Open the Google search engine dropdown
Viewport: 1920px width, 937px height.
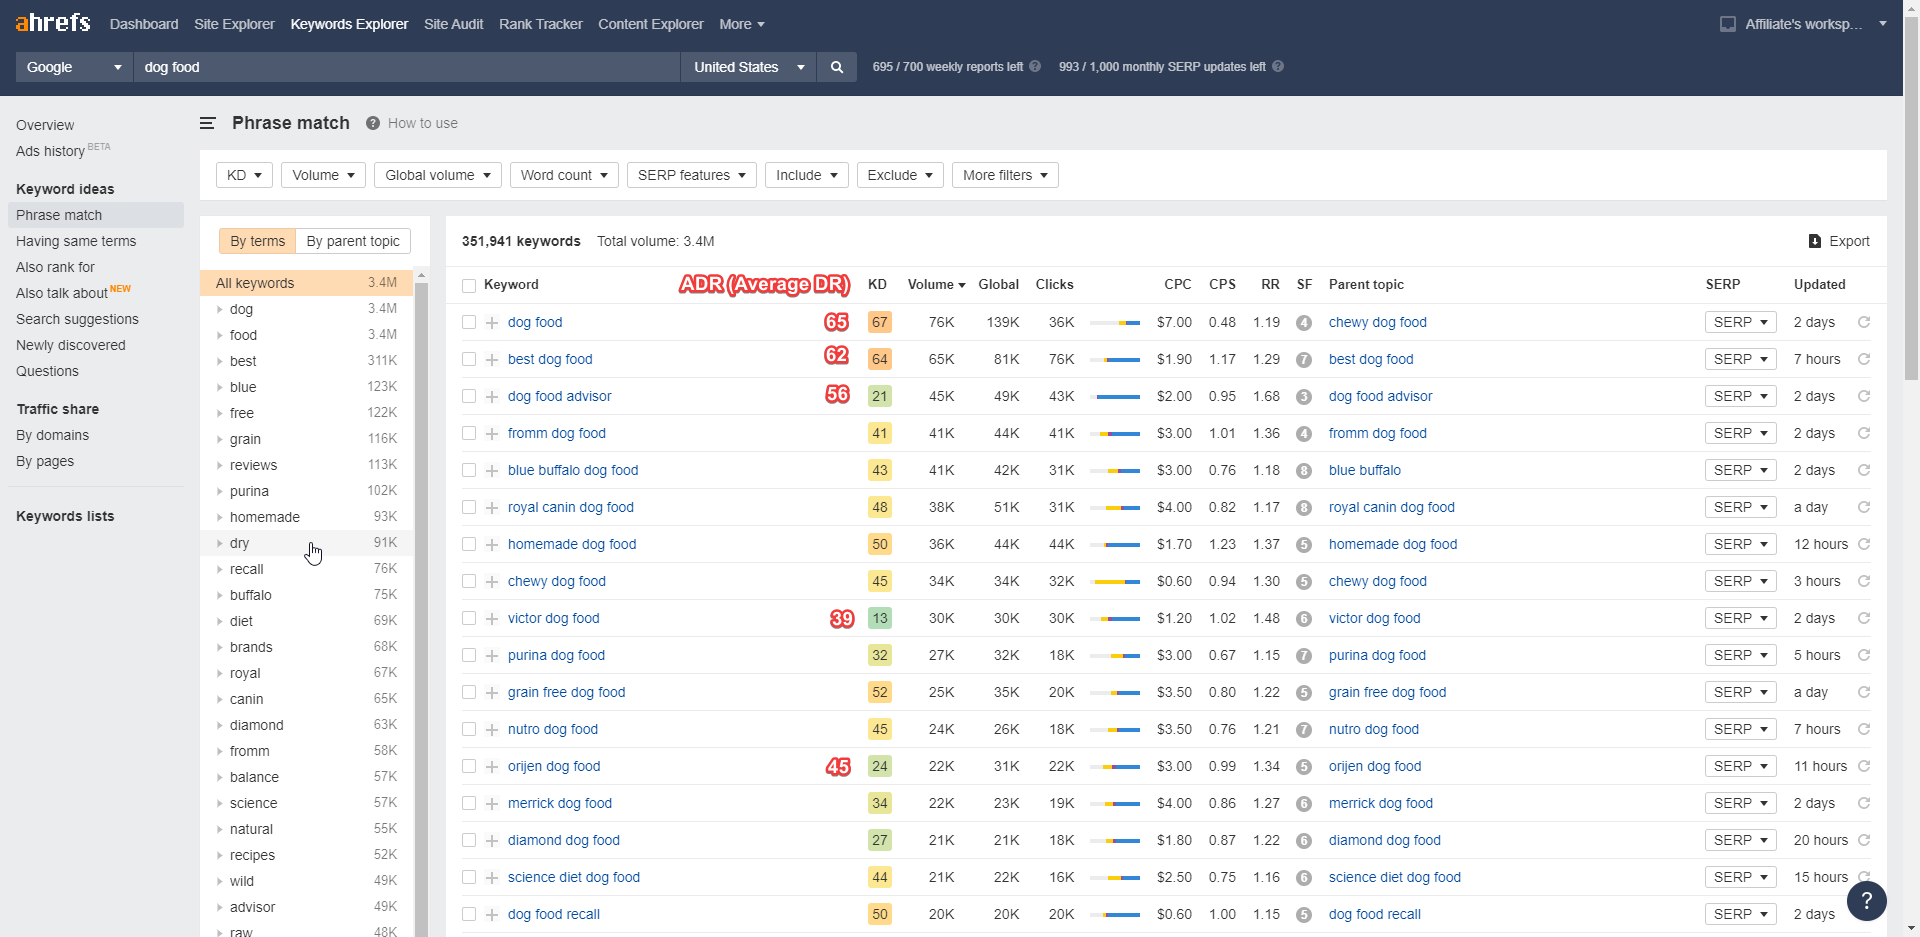pyautogui.click(x=74, y=67)
